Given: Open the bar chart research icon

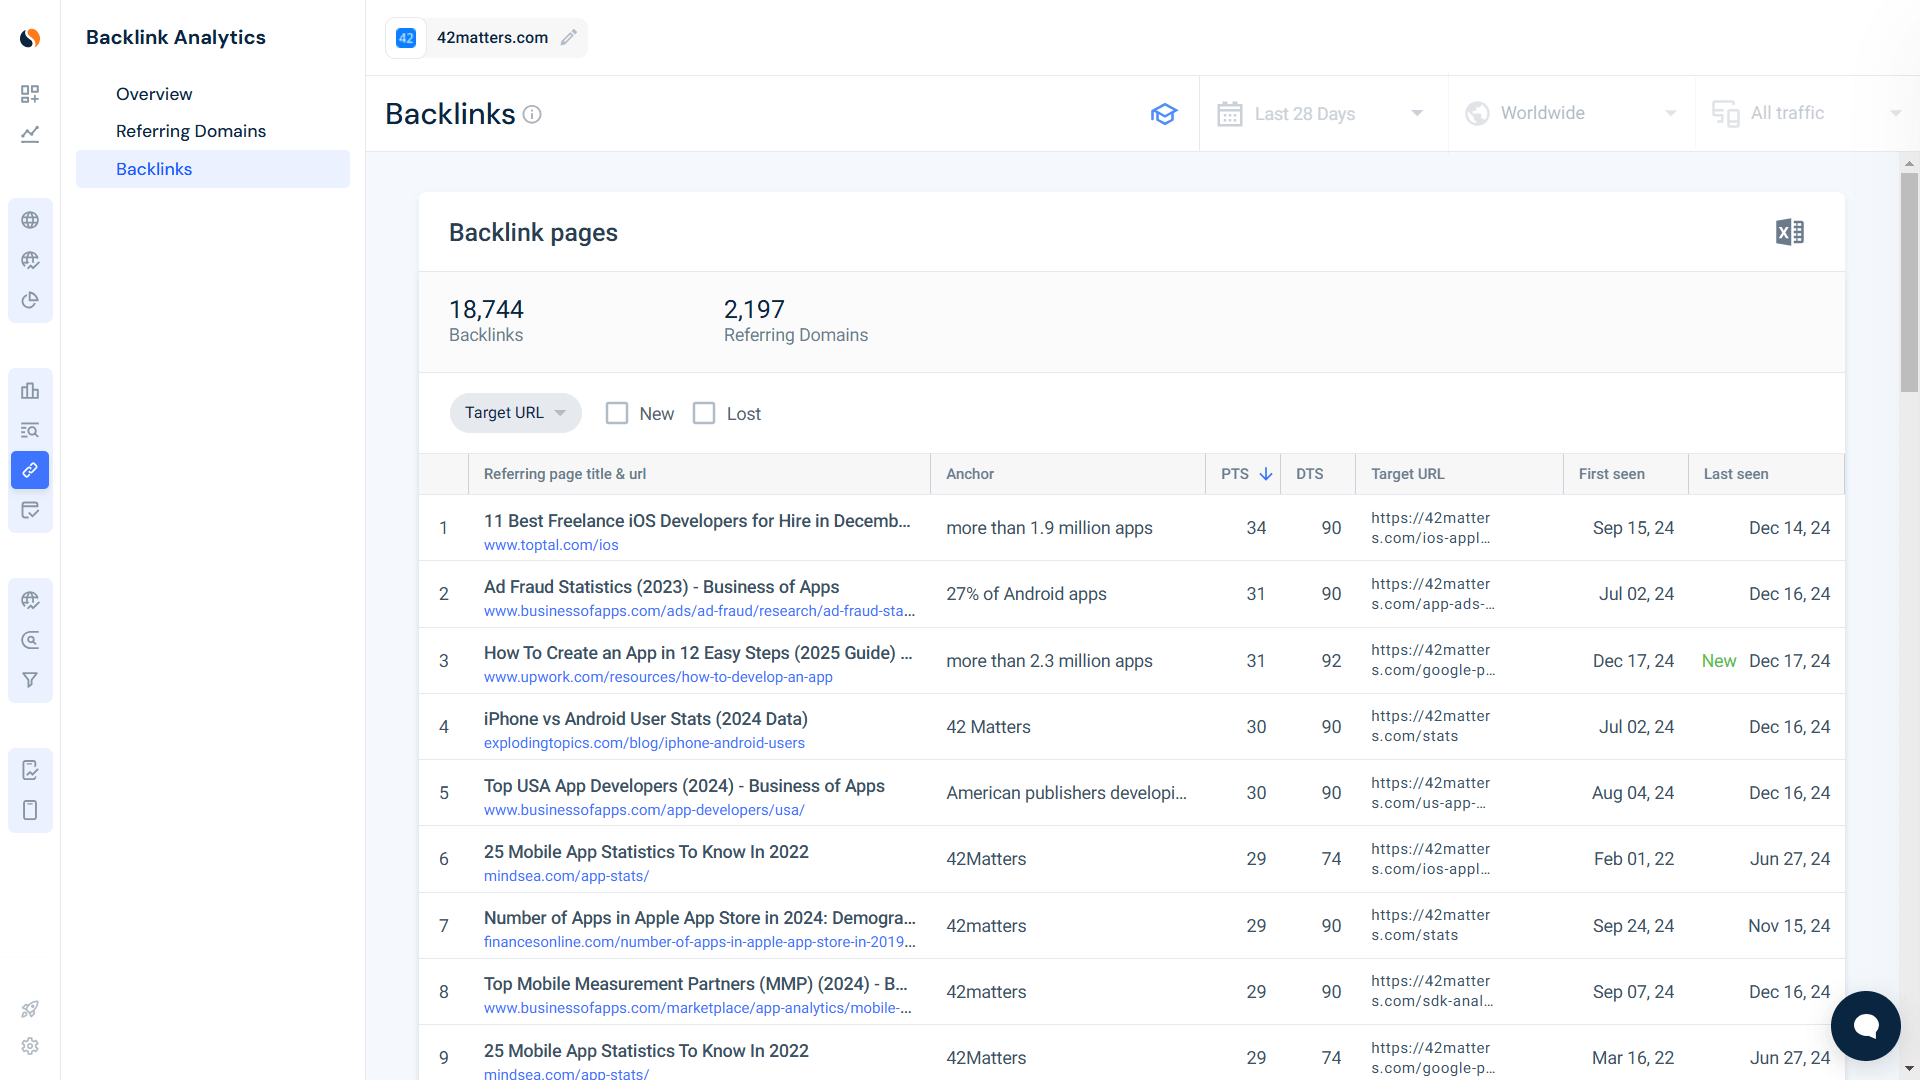Looking at the screenshot, I should click(30, 390).
